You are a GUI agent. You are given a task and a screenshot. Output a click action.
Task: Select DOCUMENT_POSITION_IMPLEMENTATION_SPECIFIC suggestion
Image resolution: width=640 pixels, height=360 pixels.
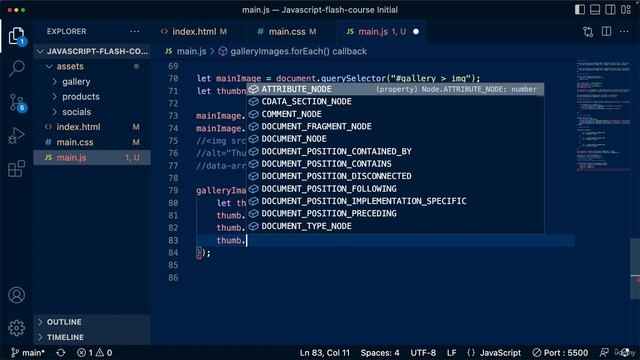click(395, 201)
